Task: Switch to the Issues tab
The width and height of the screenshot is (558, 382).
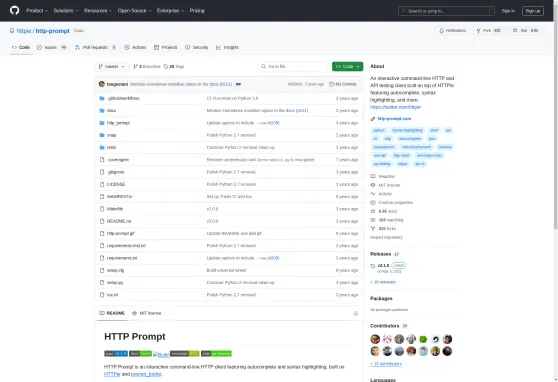Action: coord(52,47)
